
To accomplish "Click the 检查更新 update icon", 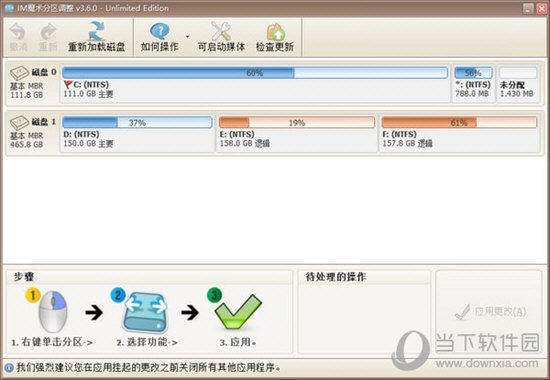I will (275, 32).
